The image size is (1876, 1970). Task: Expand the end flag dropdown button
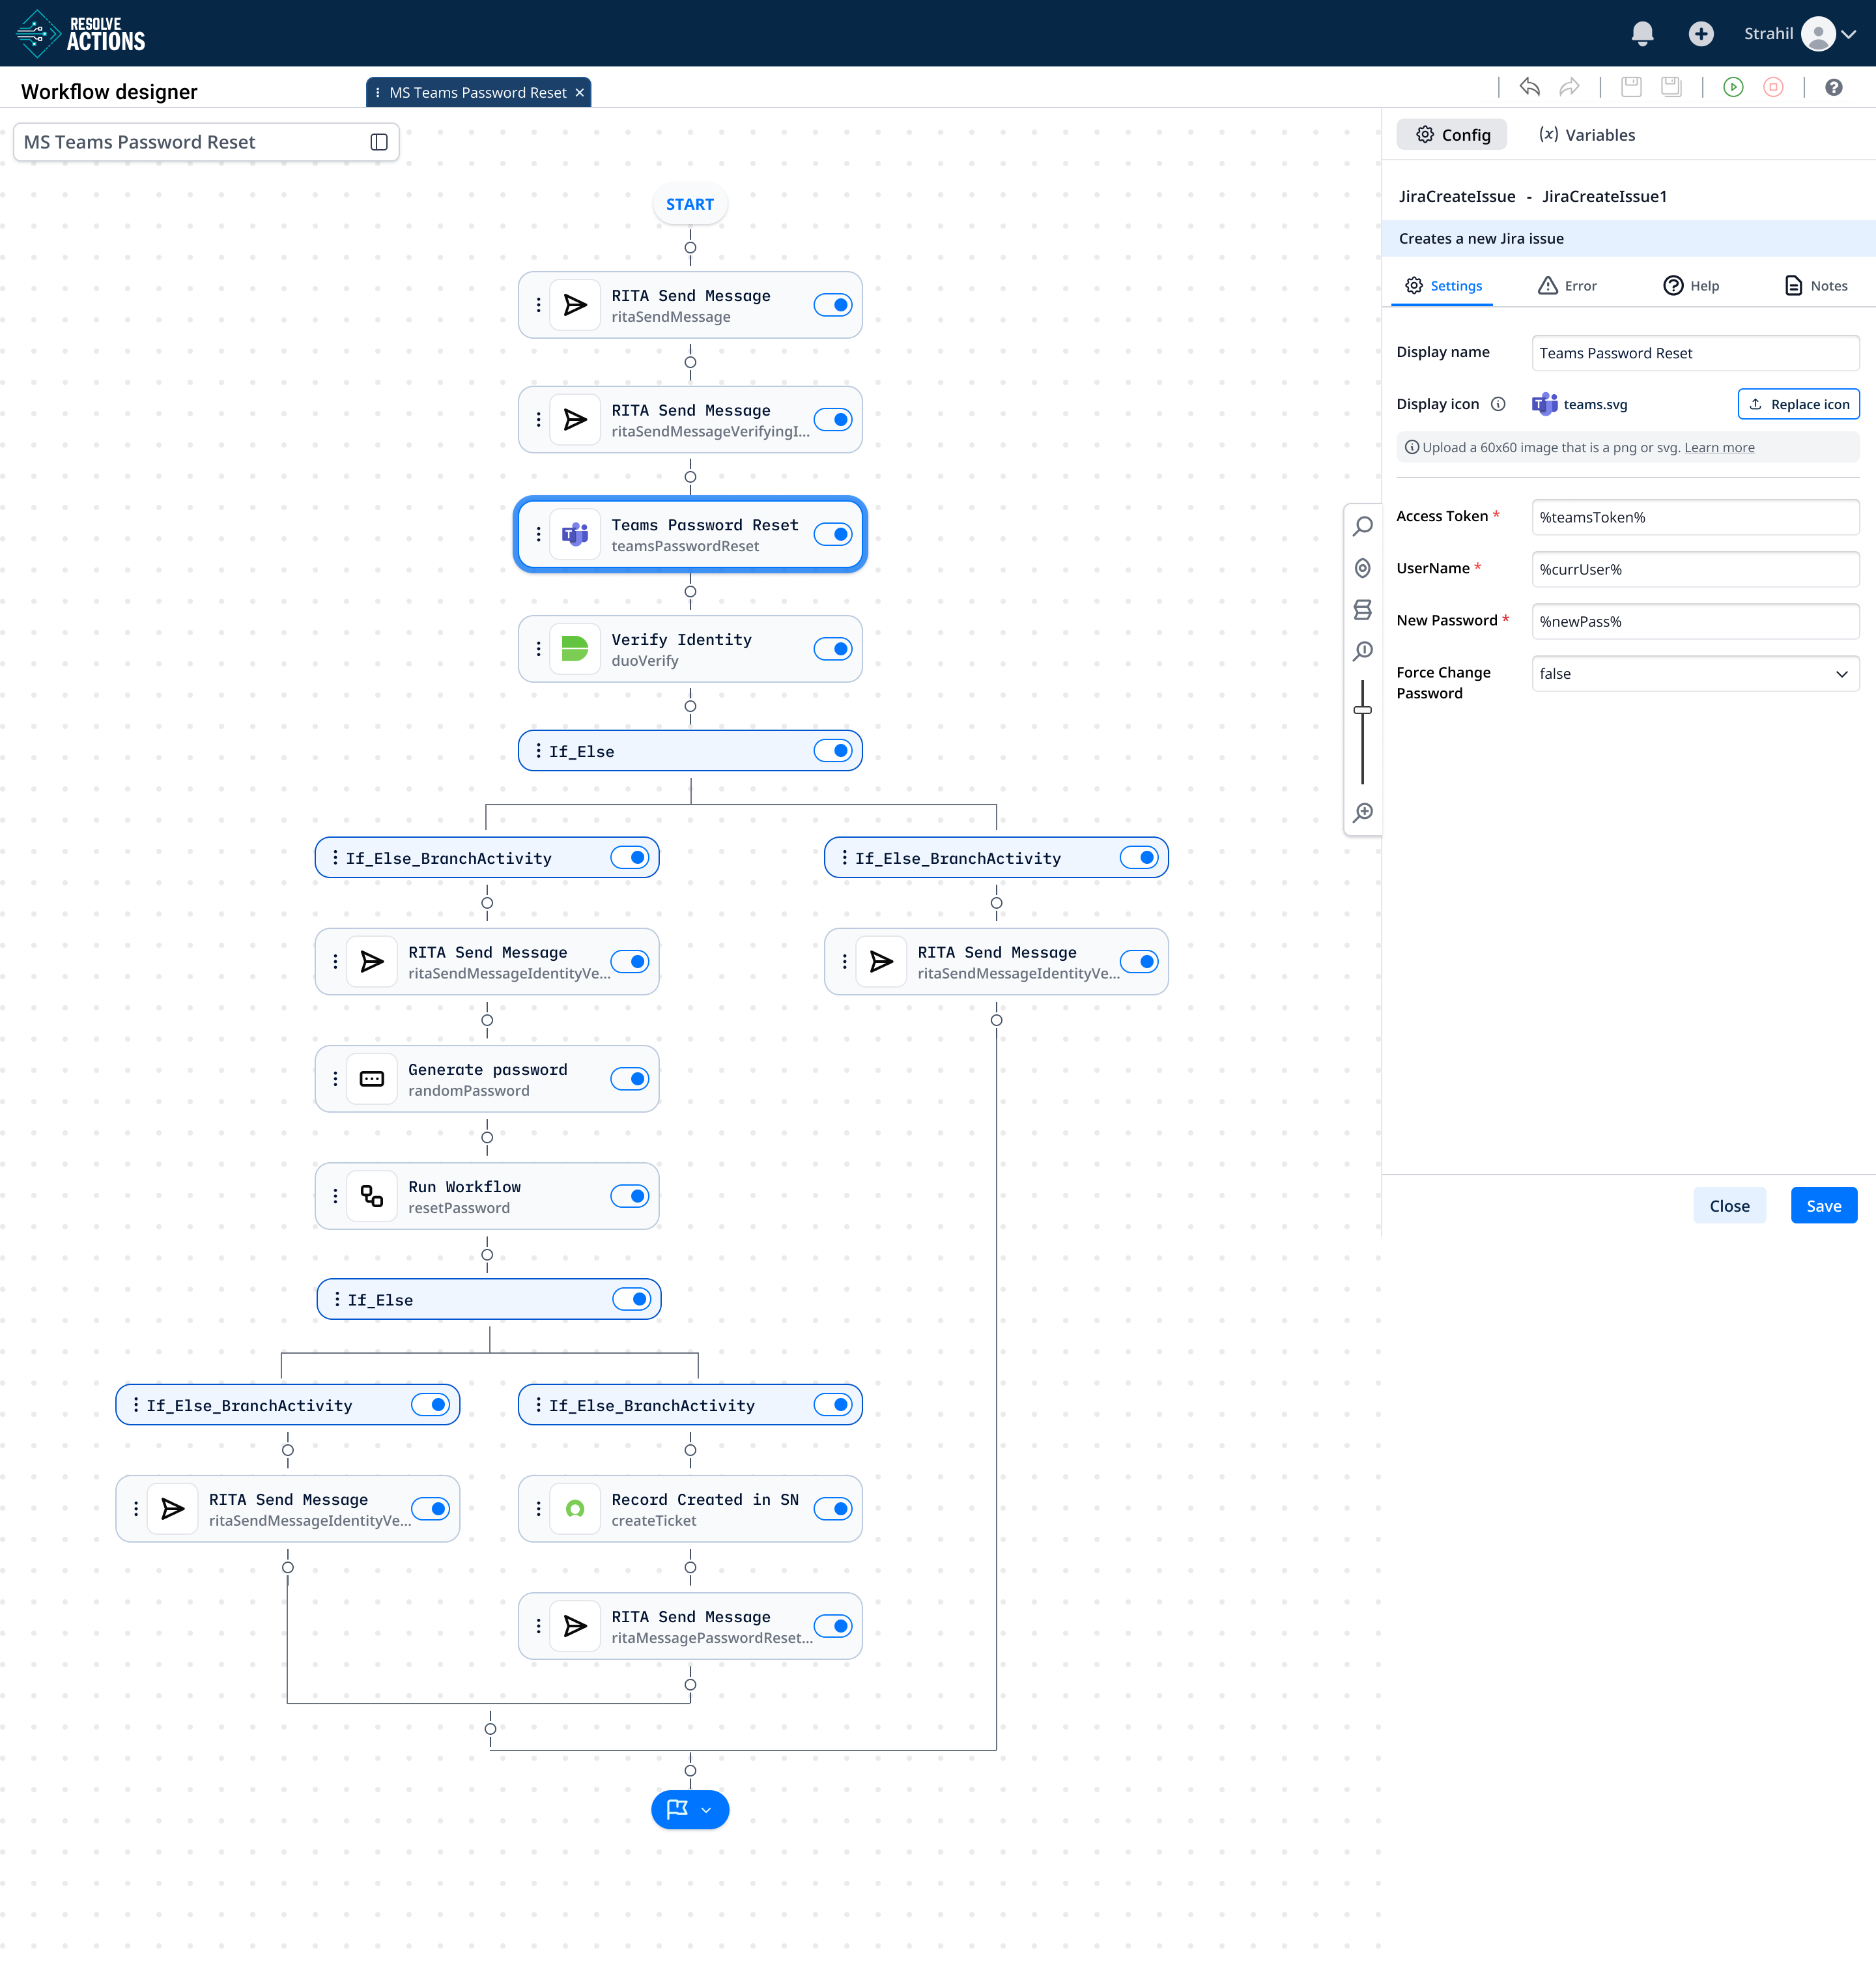click(706, 1810)
